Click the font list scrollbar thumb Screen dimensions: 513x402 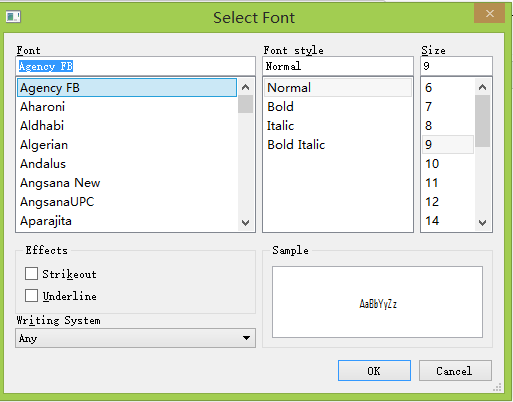[246, 104]
